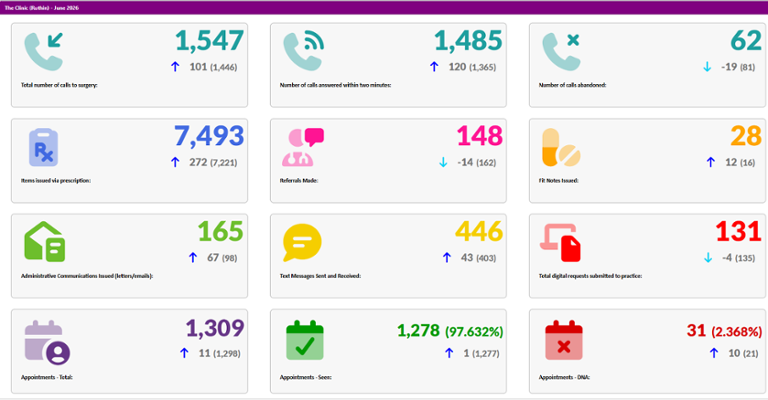The width and height of the screenshot is (768, 400).
Task: Select the 1,547 total calls figure
Action: click(210, 41)
